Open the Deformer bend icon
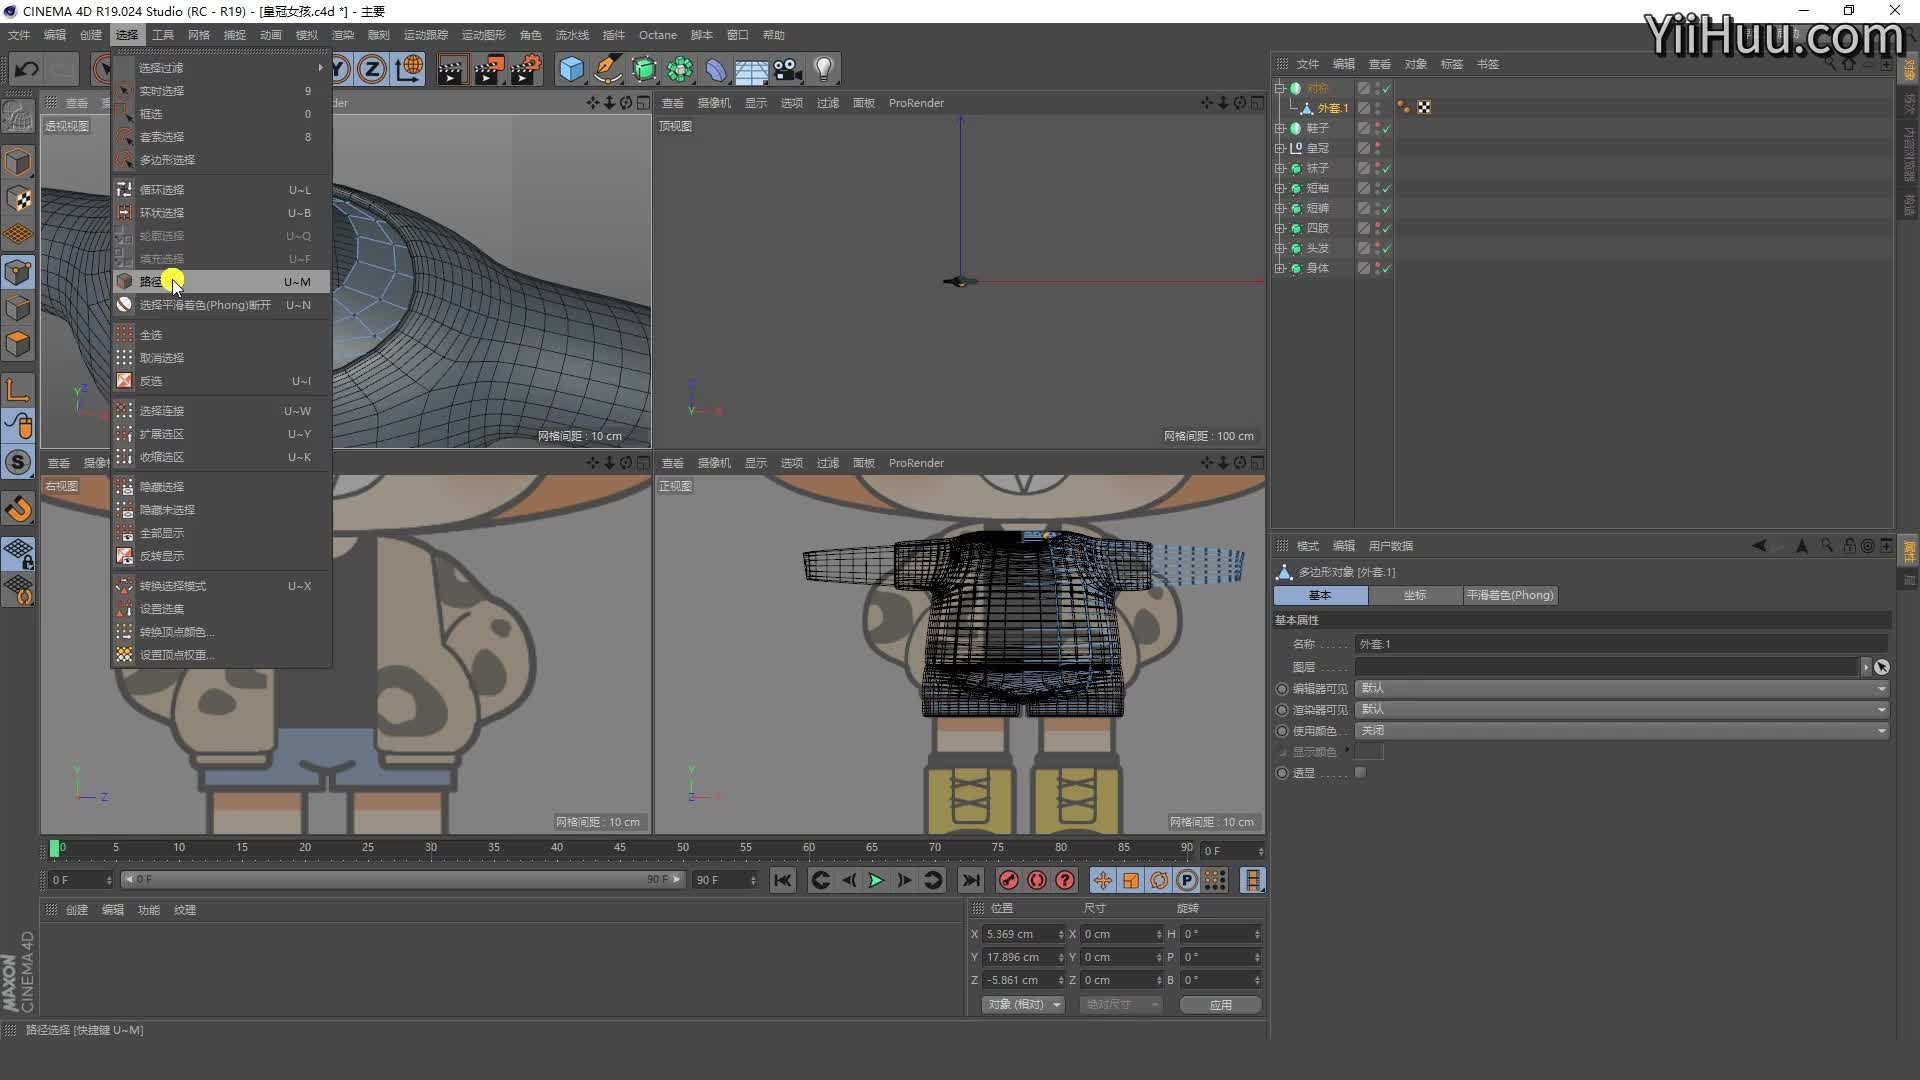This screenshot has width=1920, height=1080. click(716, 69)
